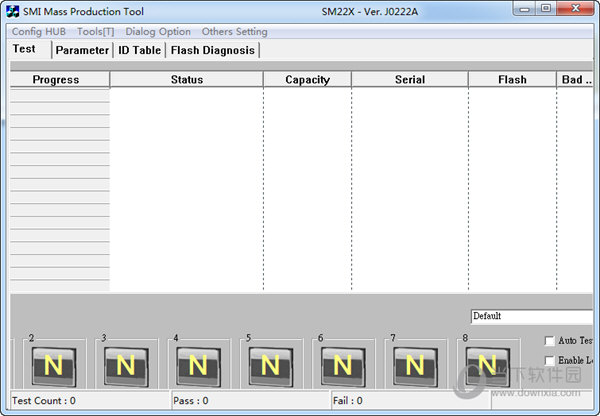This screenshot has width=600, height=416.
Task: Click the port 3 N status icon
Action: pyautogui.click(x=126, y=366)
